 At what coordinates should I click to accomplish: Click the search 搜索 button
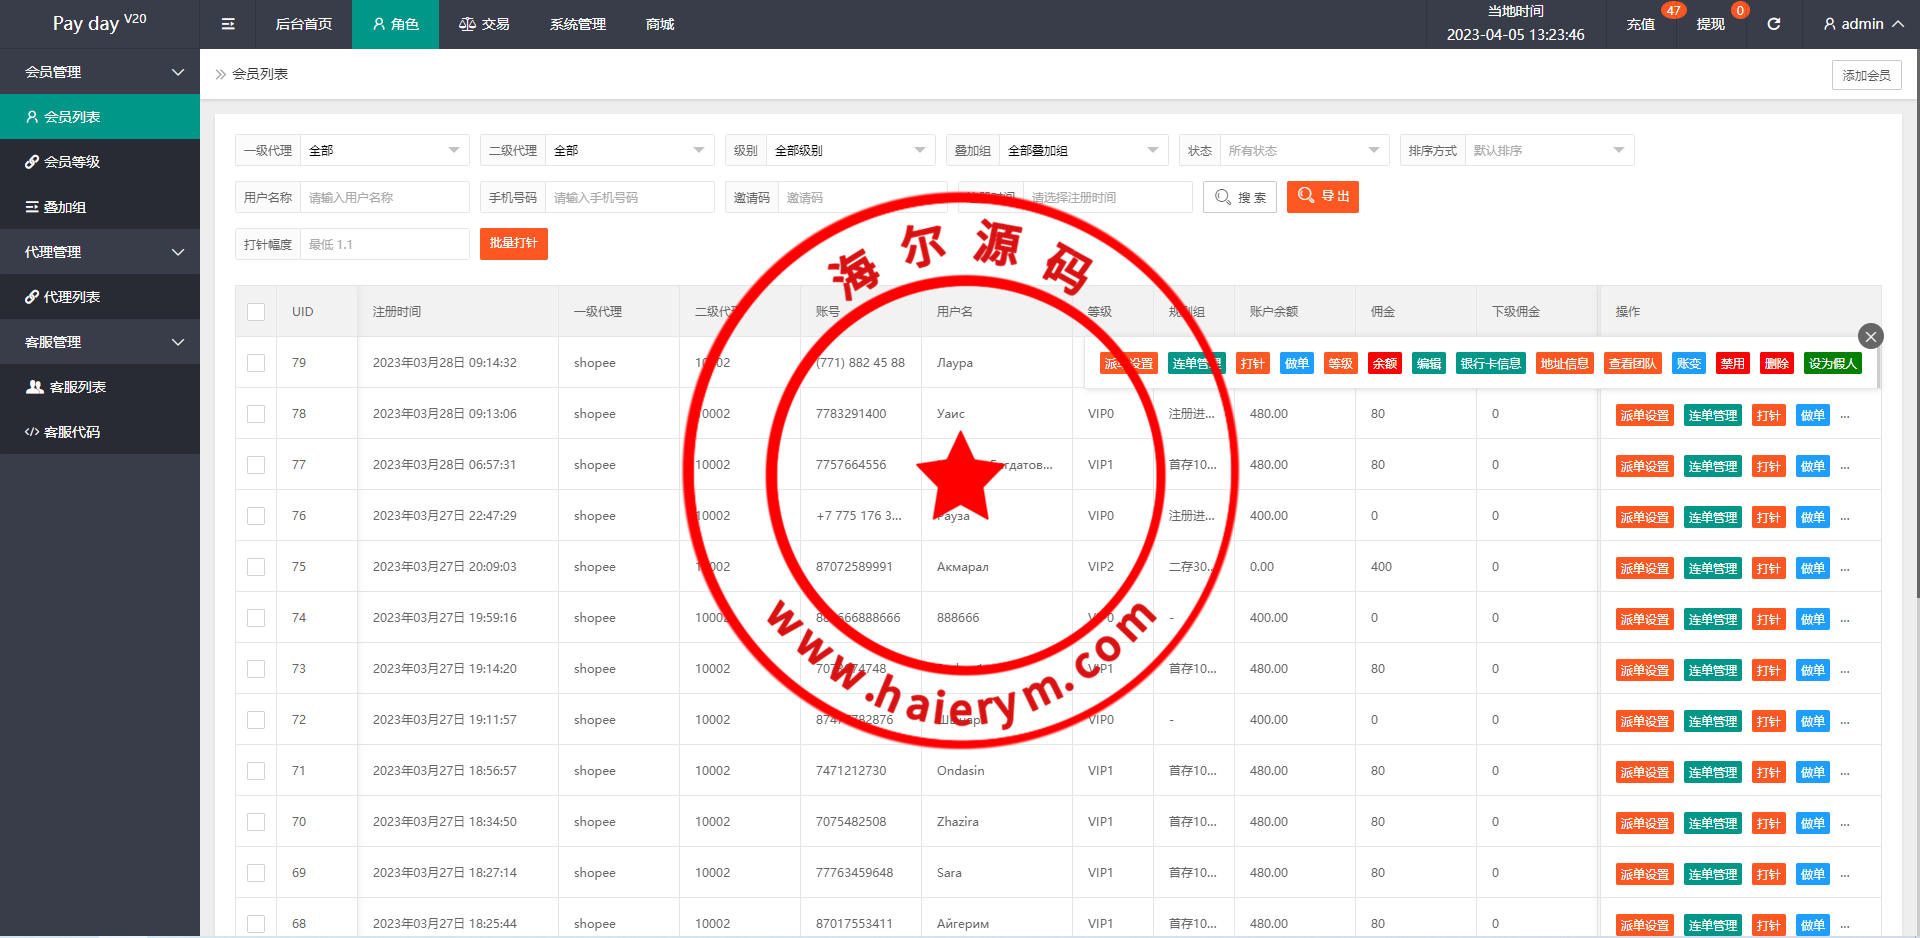[x=1240, y=197]
